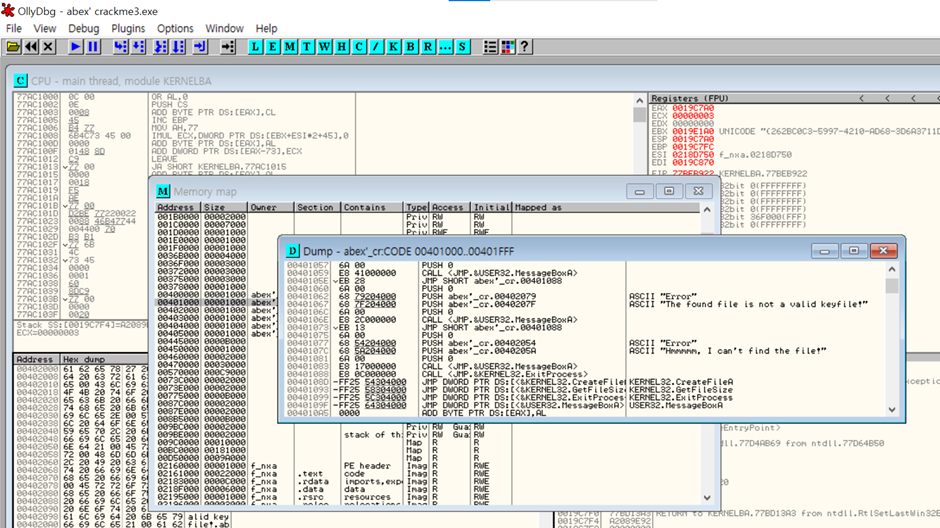Select the 'stack of th' memory map row

click(428, 435)
